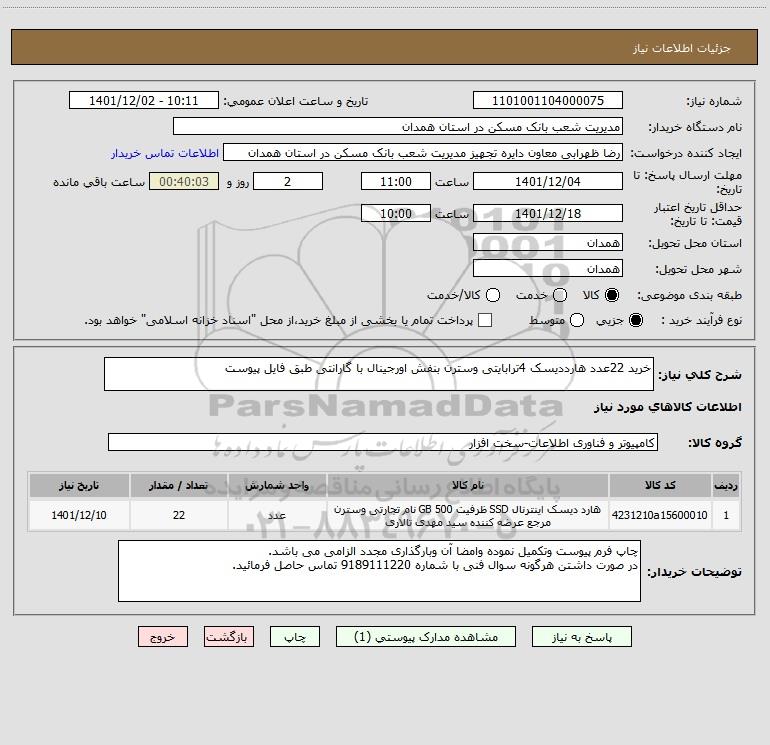Click the واحد شمارش column header
Viewport: 770px width, 745px height.
[277, 485]
